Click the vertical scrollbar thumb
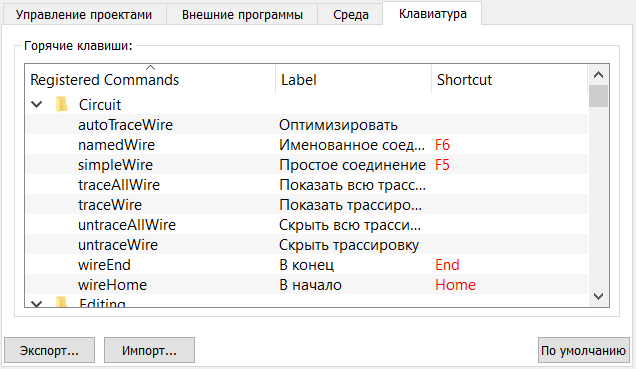 click(598, 96)
